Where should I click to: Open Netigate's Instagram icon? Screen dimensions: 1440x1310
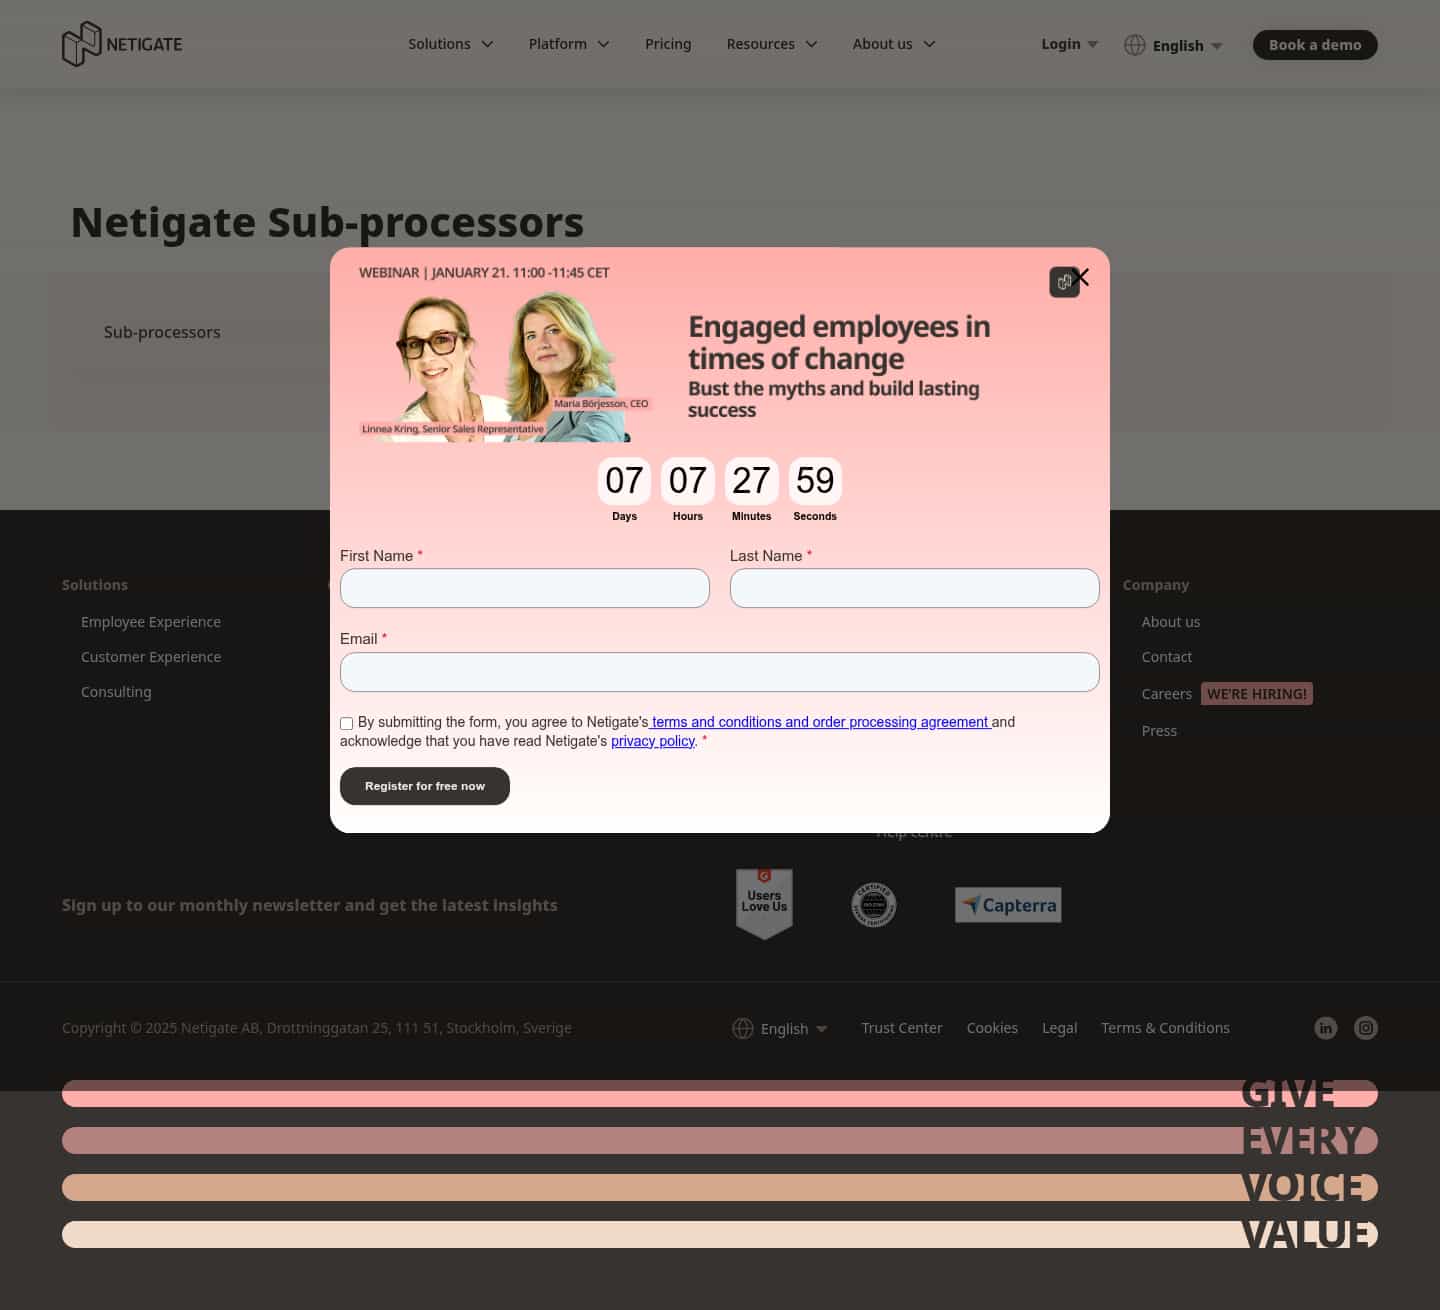[1365, 1027]
